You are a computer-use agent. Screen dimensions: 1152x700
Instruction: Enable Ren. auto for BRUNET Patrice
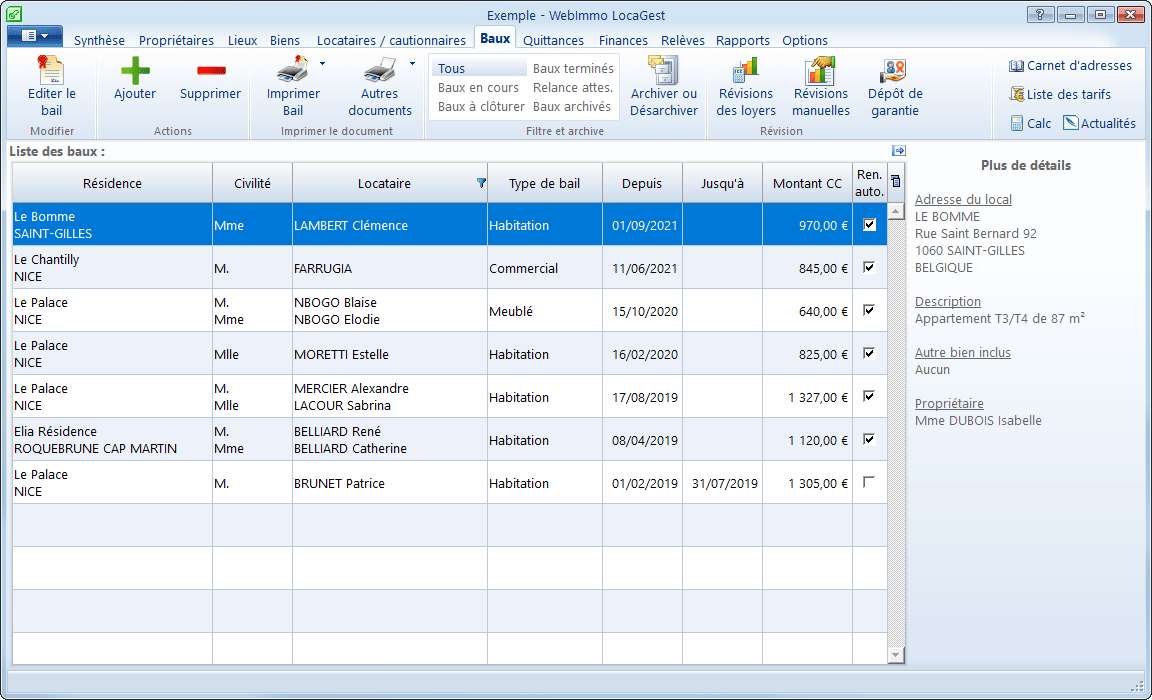click(x=869, y=483)
